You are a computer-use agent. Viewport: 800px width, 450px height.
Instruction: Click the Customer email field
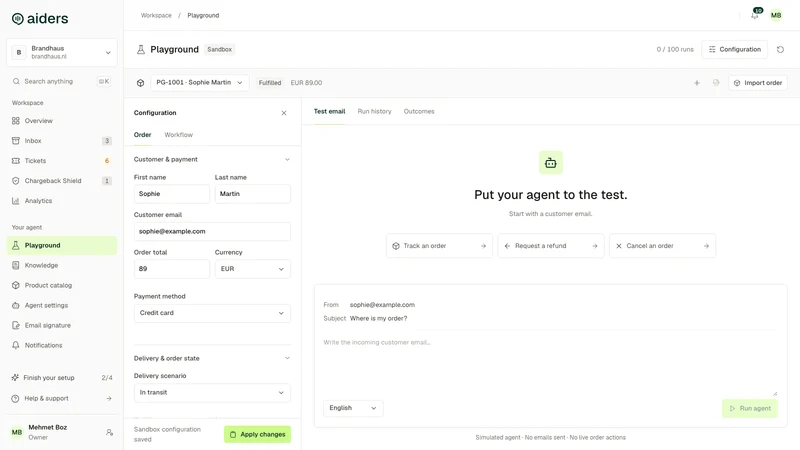pyautogui.click(x=212, y=232)
